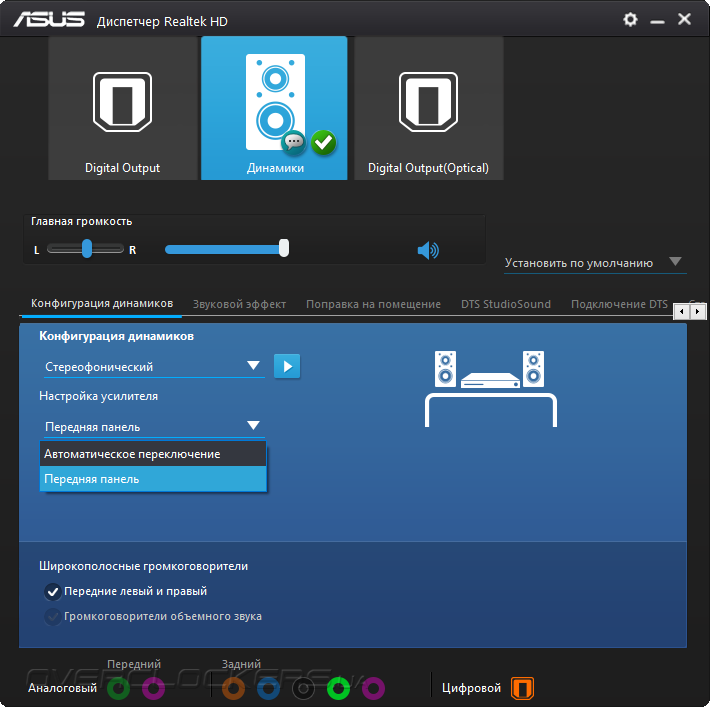The image size is (710, 707).
Task: Click the chat bubble icon on Динамики
Action: pos(293,142)
